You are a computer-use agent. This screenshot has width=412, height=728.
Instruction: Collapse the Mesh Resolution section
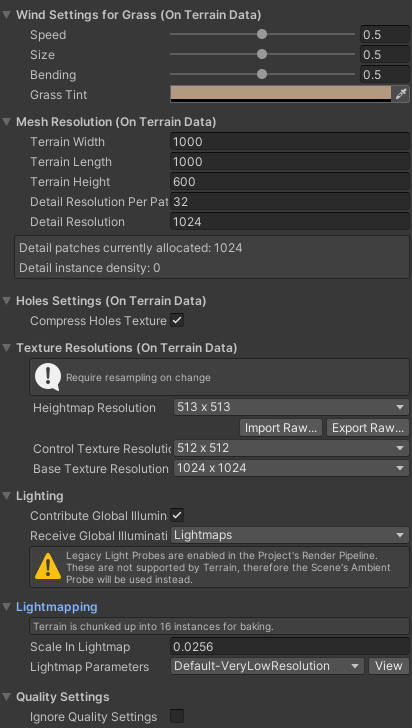click(x=7, y=122)
